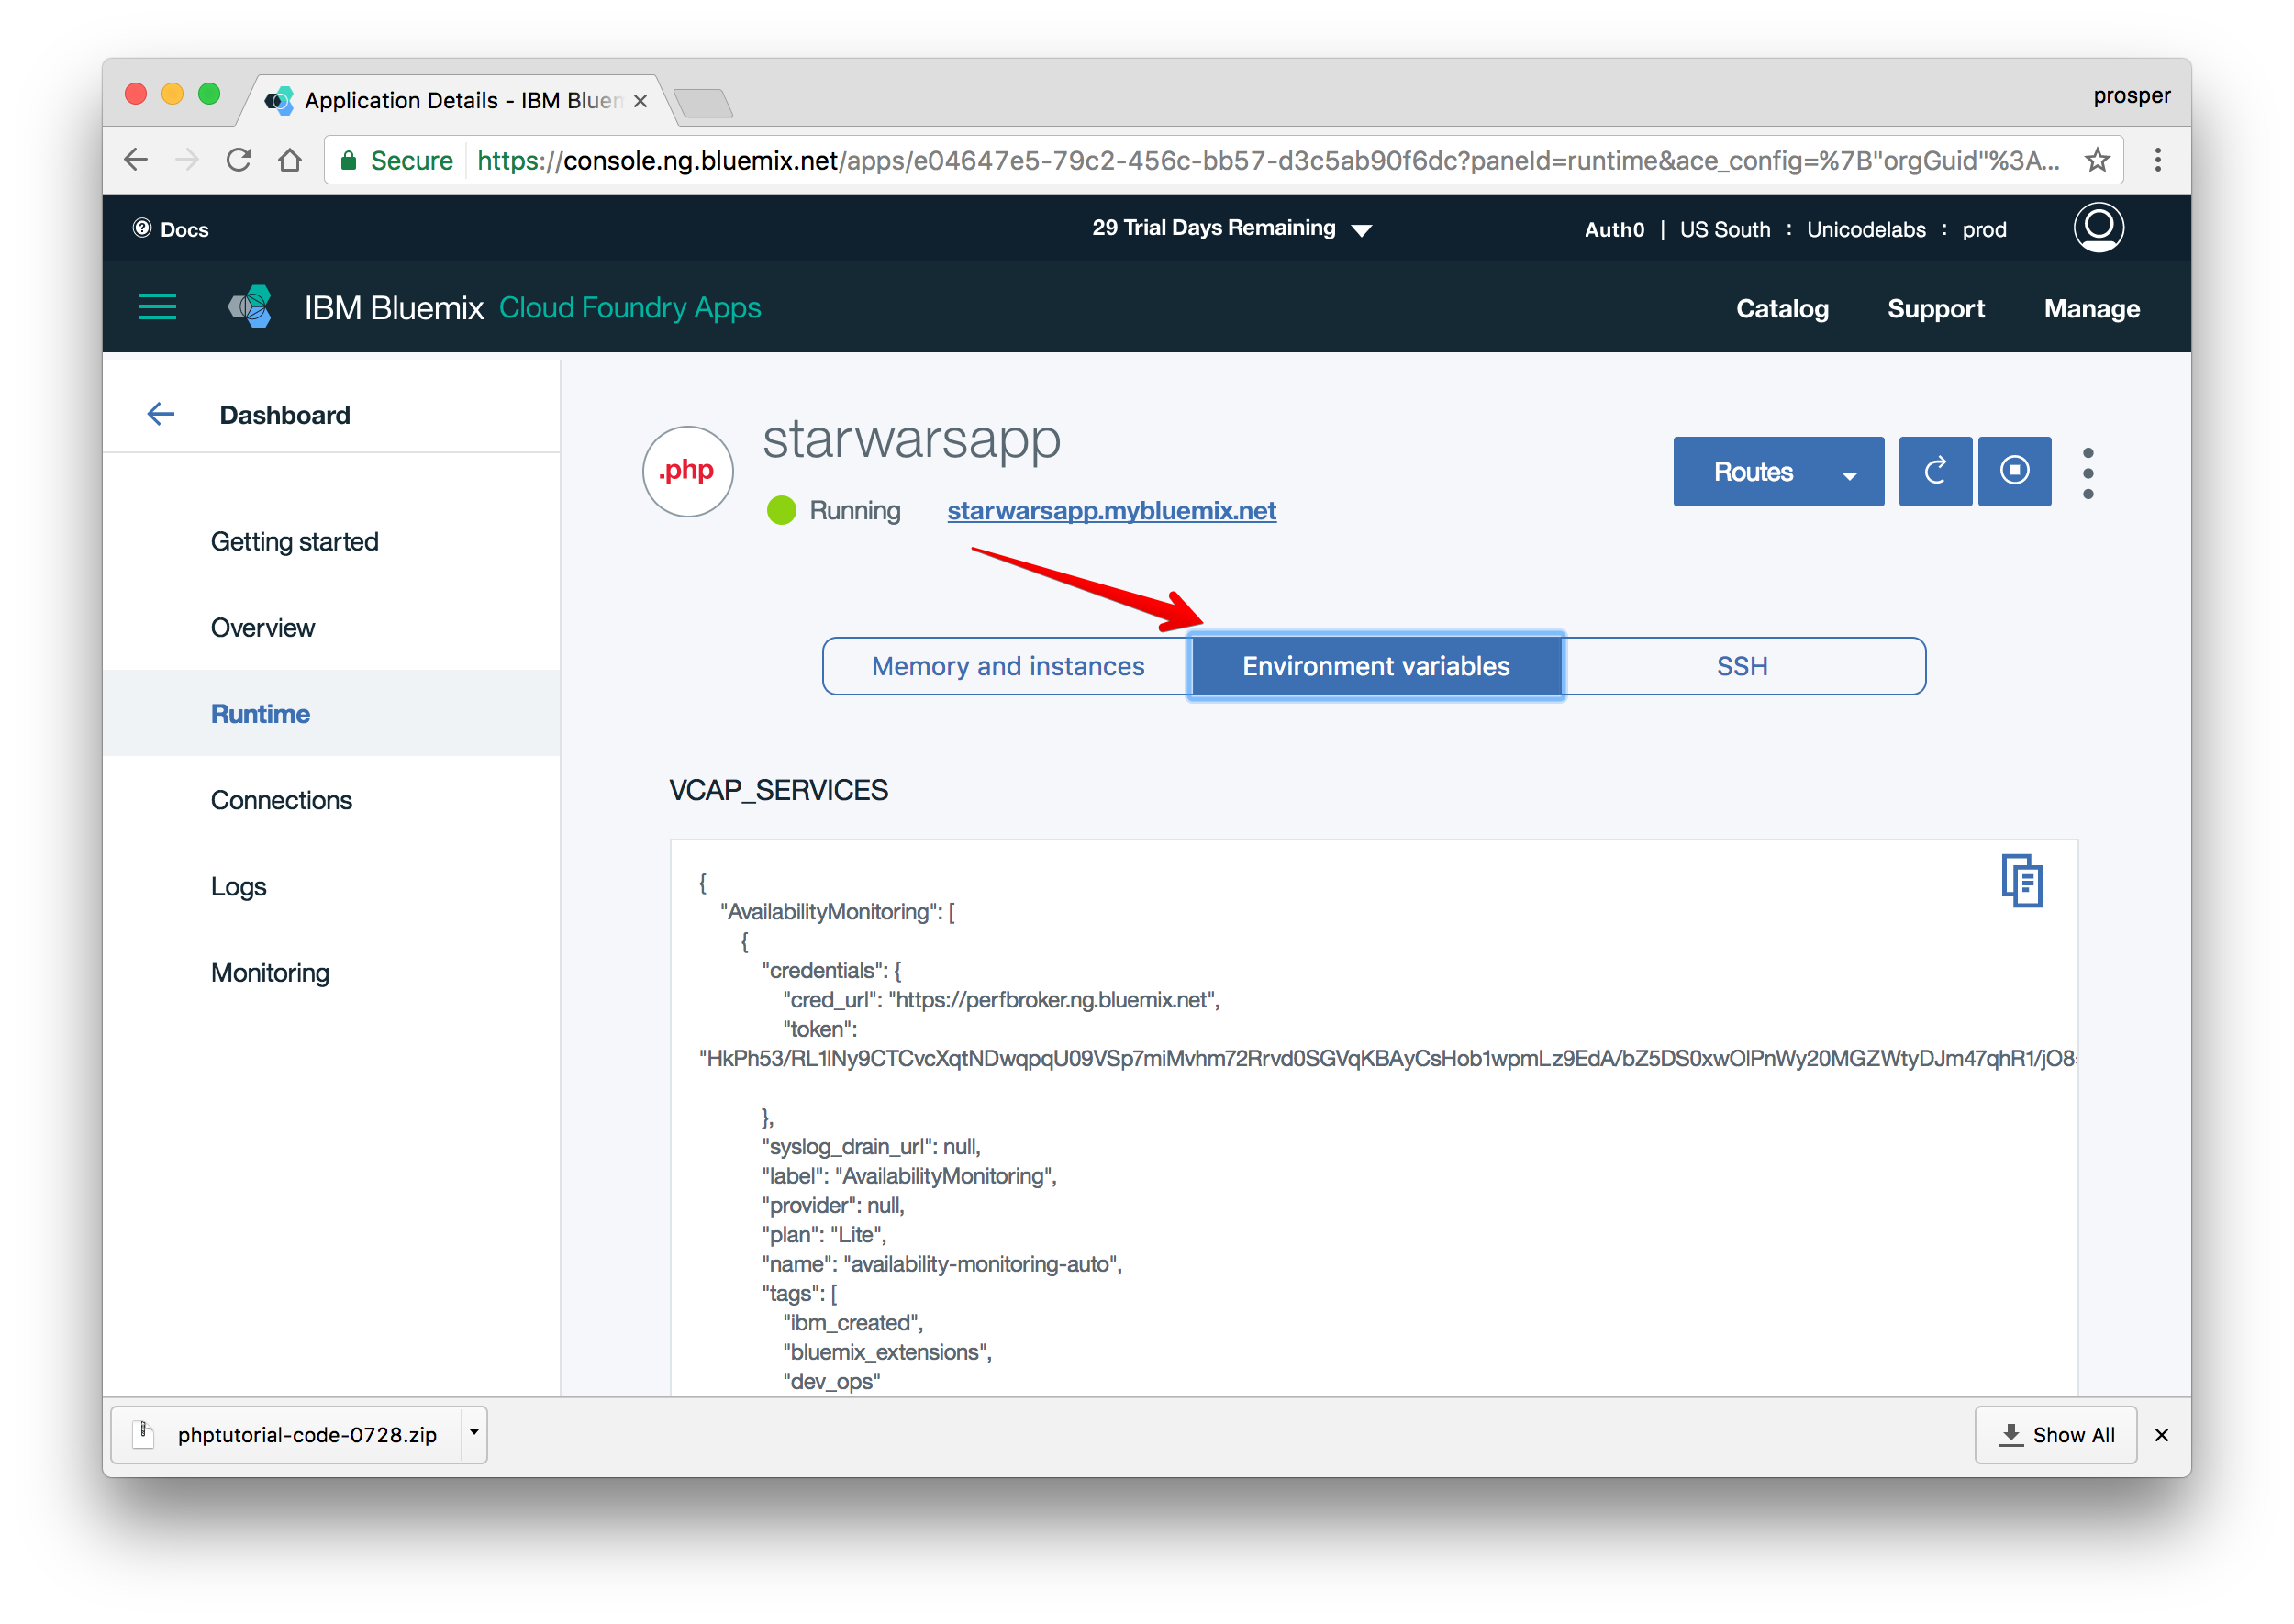This screenshot has height=1624, width=2294.
Task: View Logs in sidebar
Action: click(238, 886)
